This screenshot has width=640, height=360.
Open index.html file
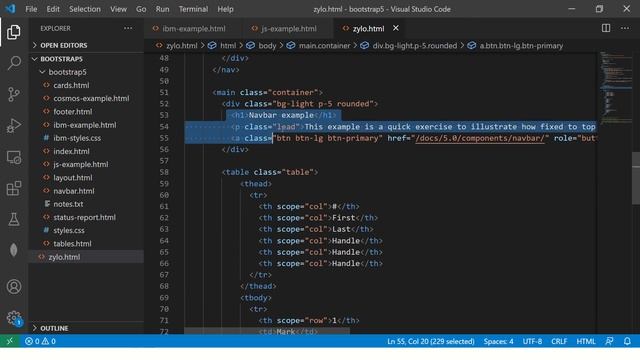[71, 151]
